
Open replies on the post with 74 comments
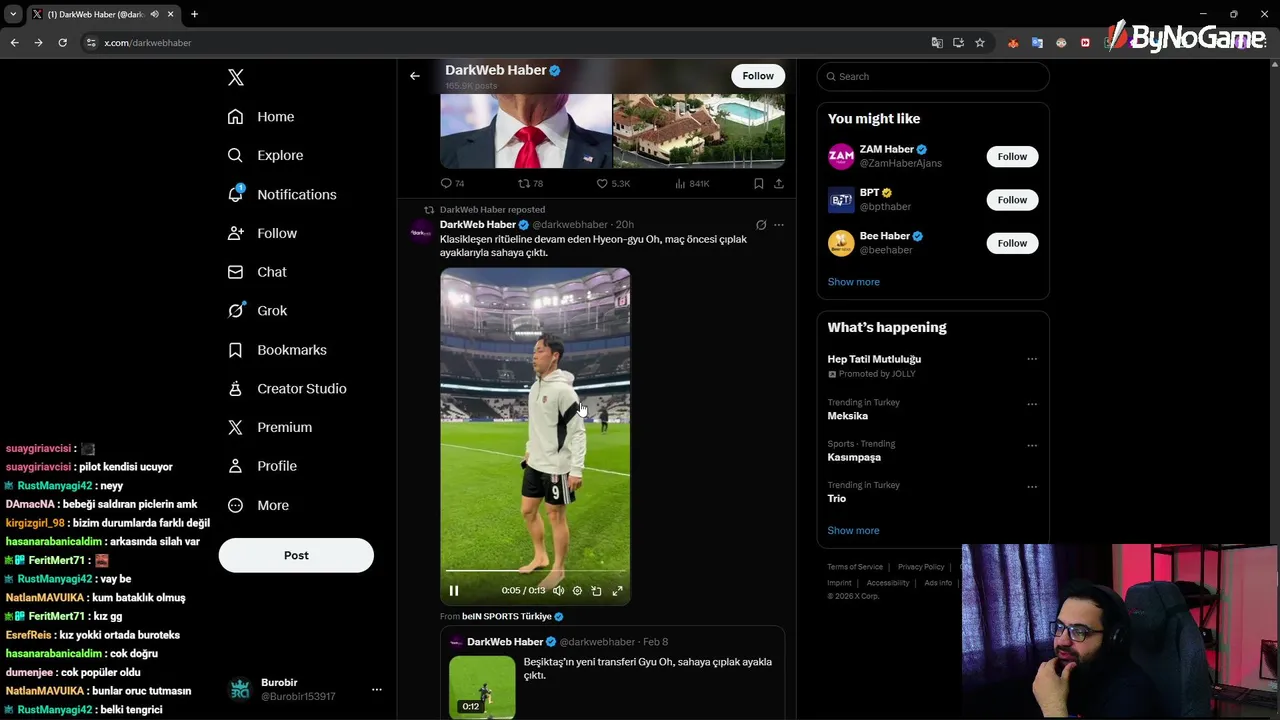[x=453, y=183]
